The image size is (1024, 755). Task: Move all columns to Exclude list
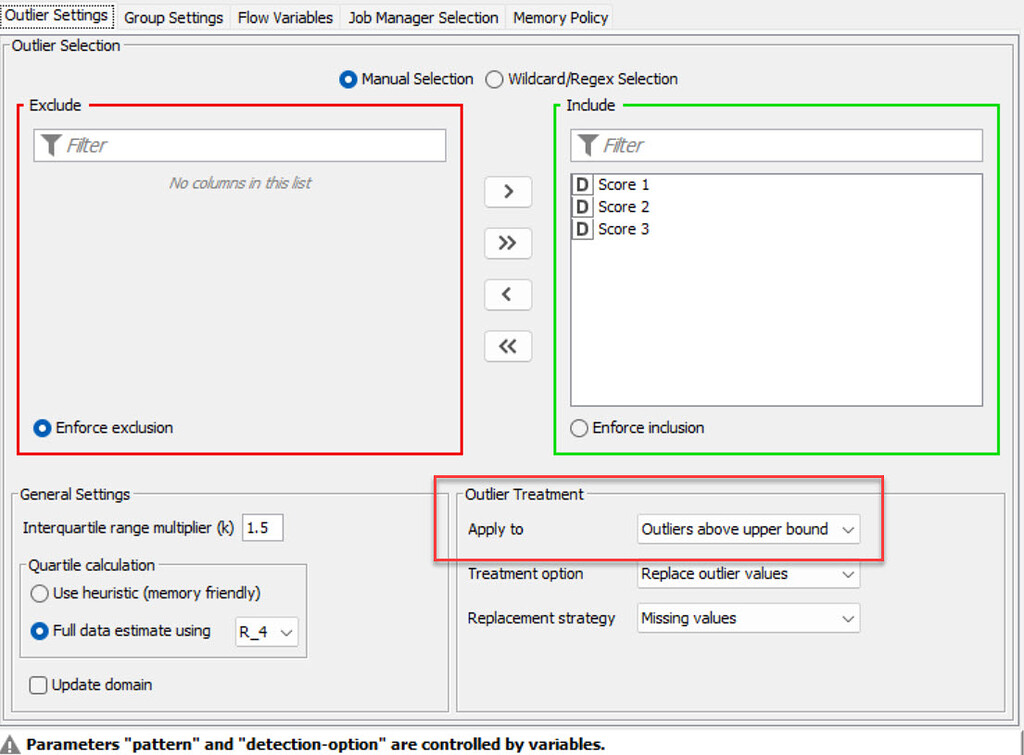click(x=508, y=346)
